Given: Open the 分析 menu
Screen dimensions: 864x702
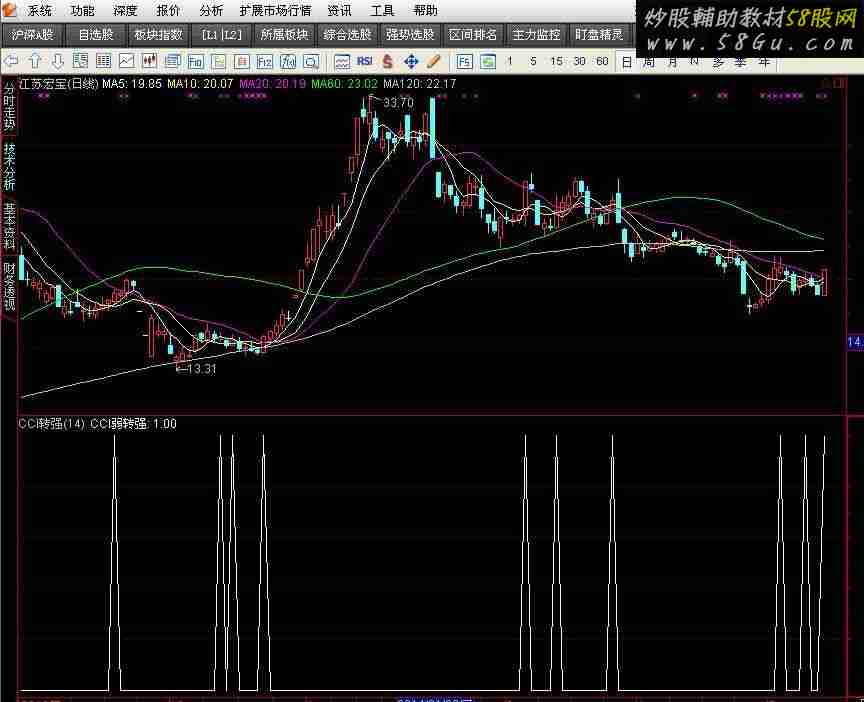Looking at the screenshot, I should click(x=211, y=10).
